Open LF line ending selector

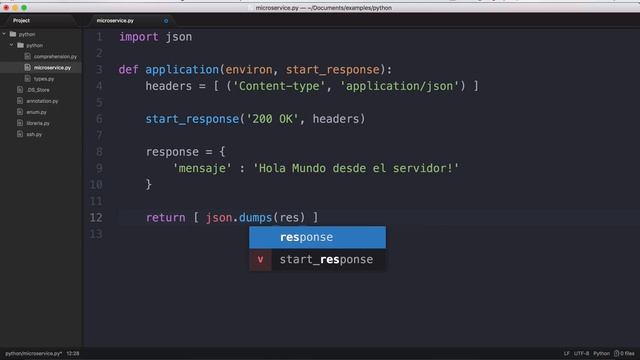567,353
